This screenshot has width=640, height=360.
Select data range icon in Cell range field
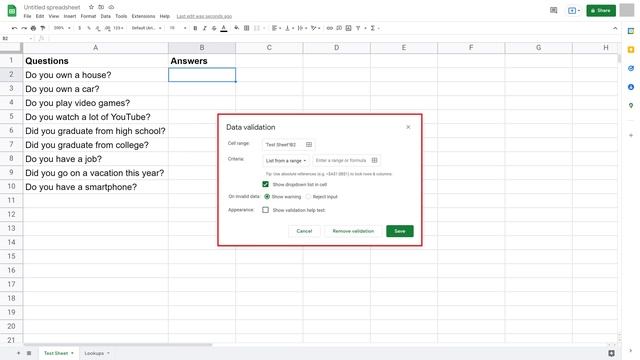pyautogui.click(x=309, y=144)
